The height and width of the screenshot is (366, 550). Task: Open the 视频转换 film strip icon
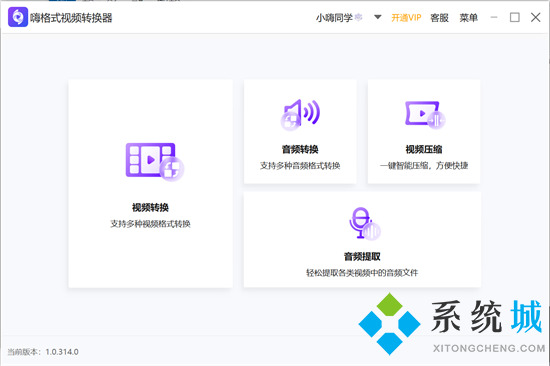(x=155, y=161)
